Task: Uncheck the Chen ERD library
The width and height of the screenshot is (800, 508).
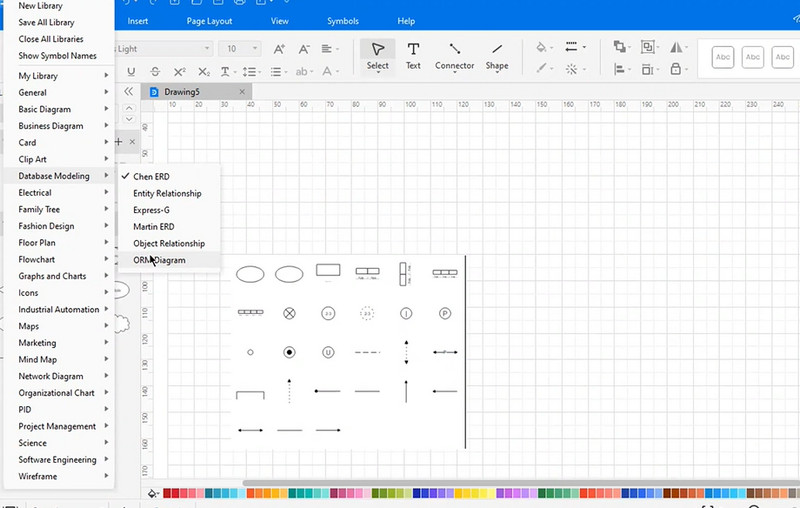Action: [151, 176]
